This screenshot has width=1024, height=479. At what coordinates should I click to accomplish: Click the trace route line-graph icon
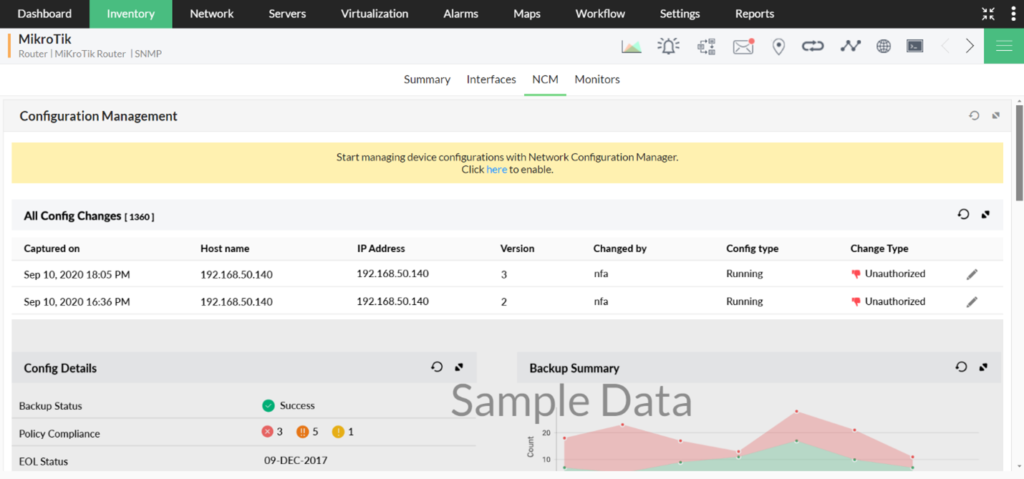pos(850,46)
